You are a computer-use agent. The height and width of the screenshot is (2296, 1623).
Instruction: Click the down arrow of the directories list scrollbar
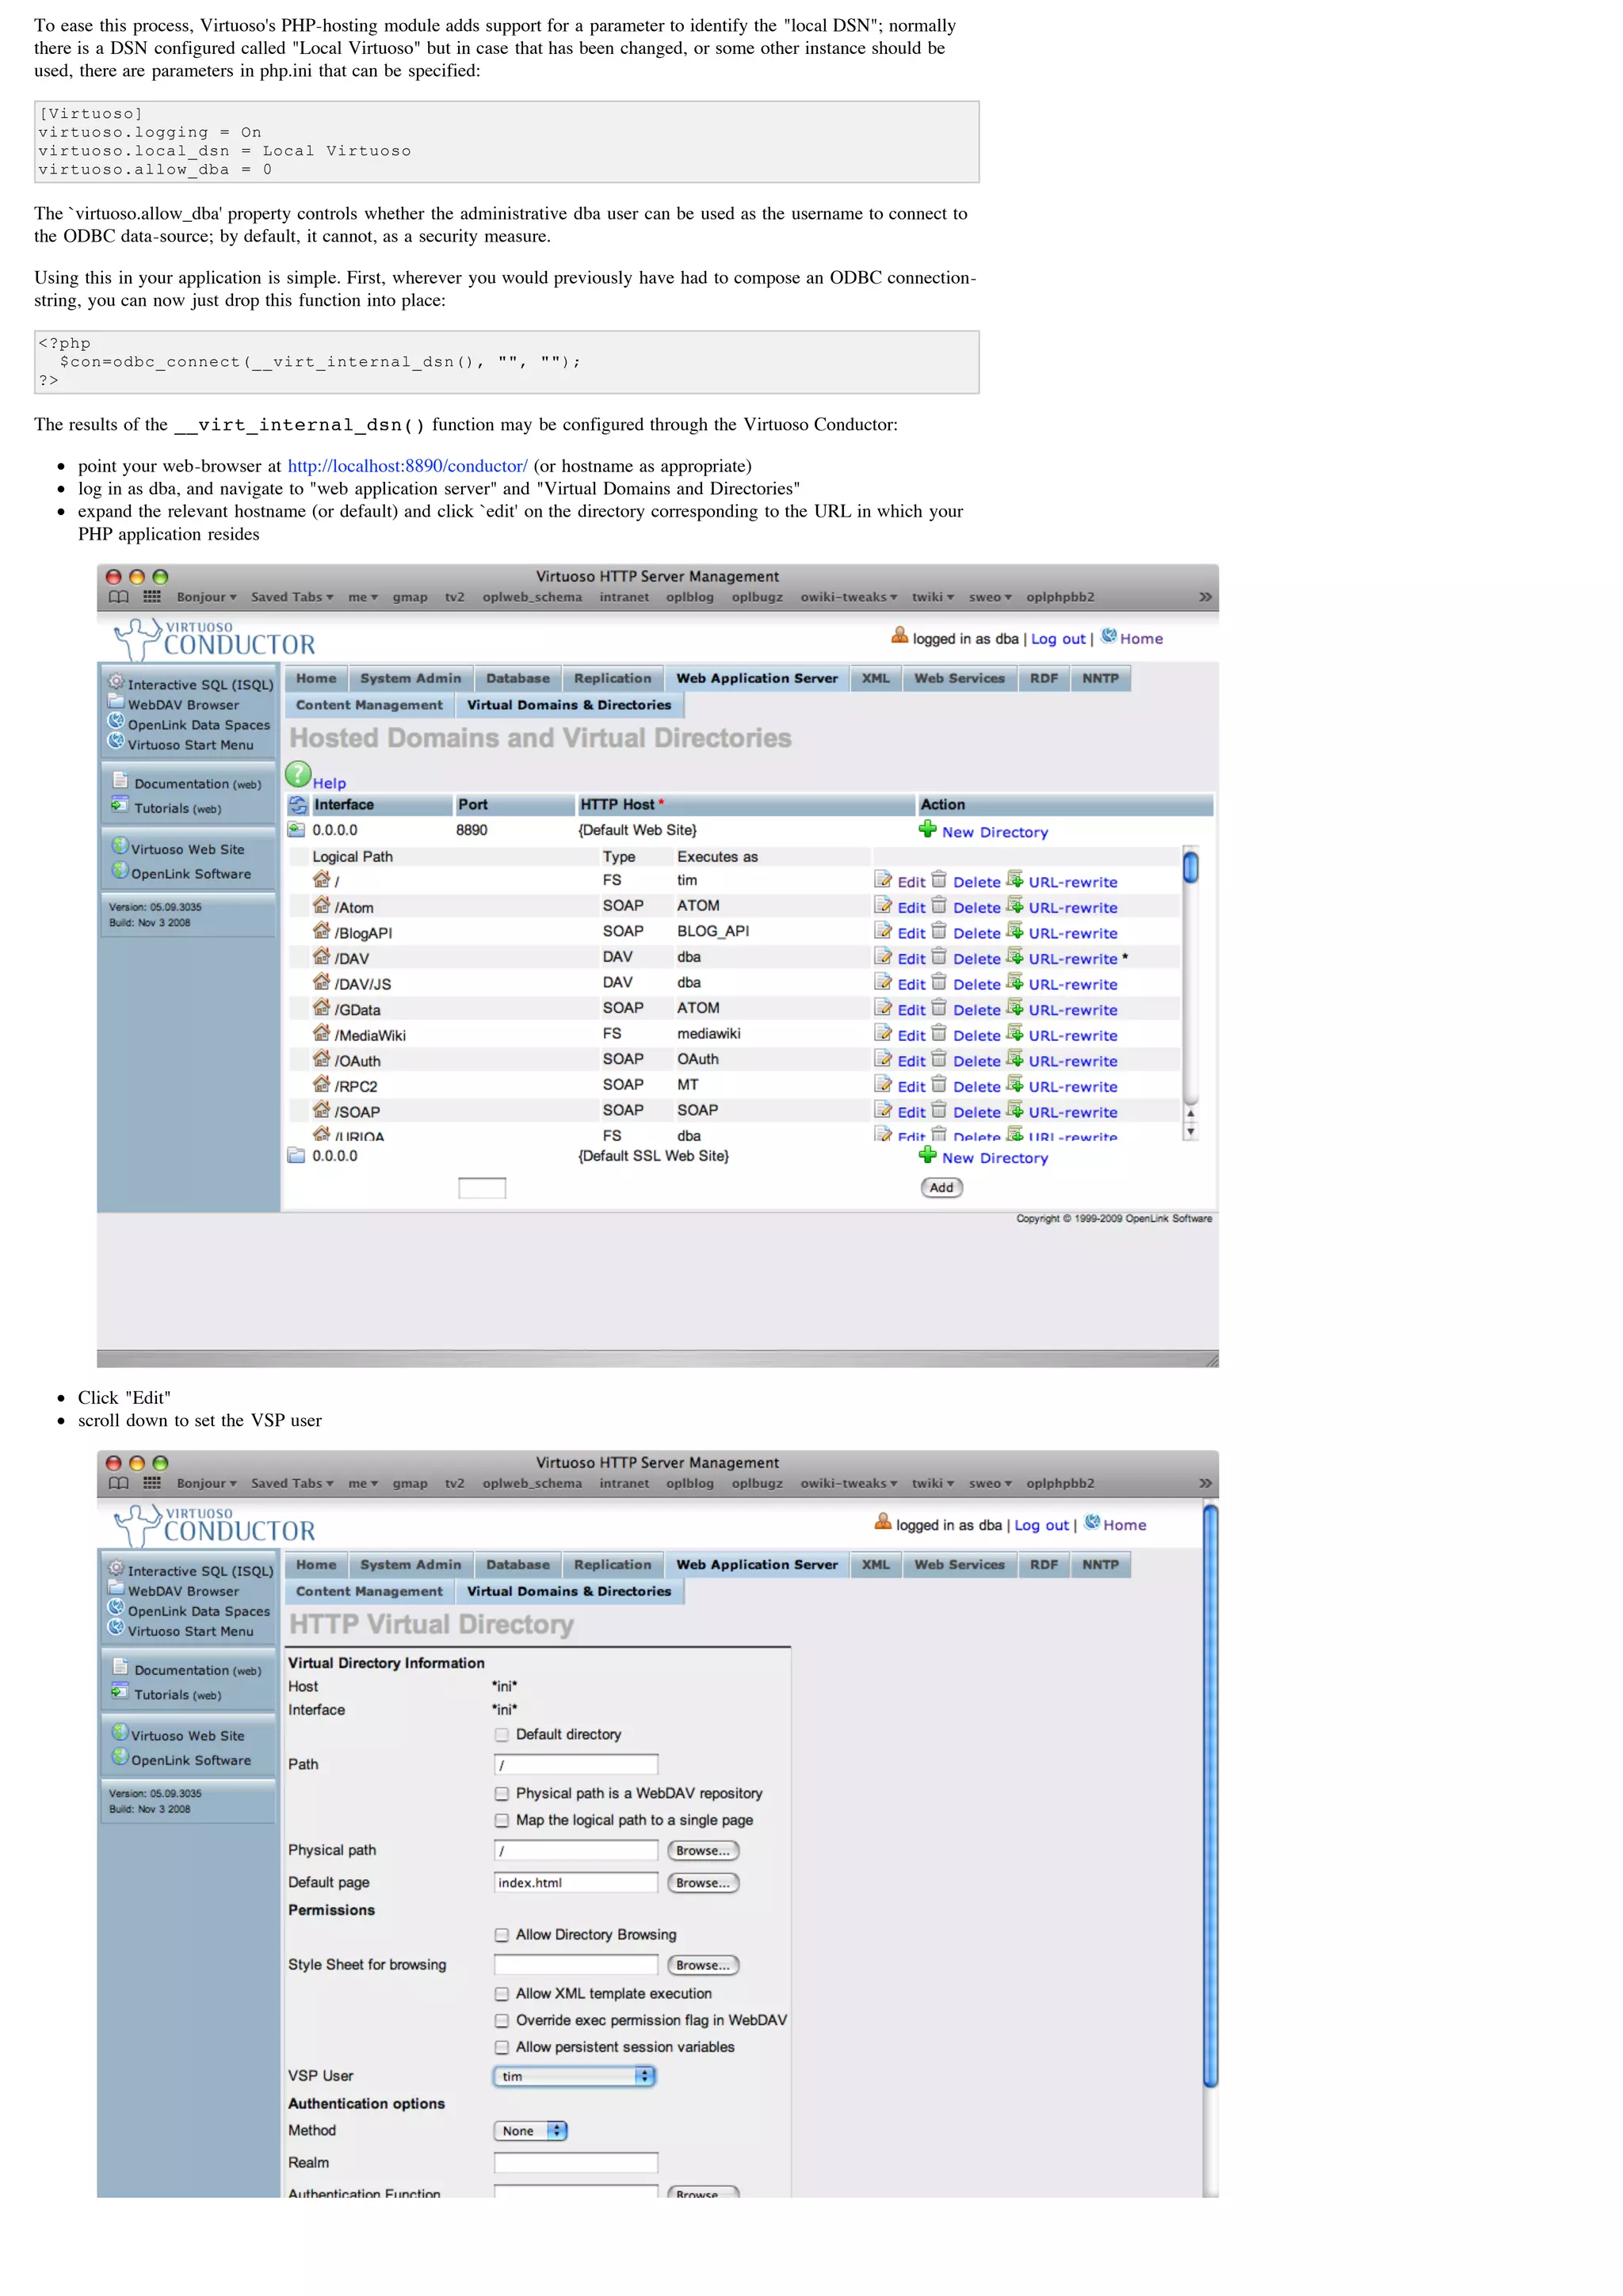(x=1190, y=1132)
